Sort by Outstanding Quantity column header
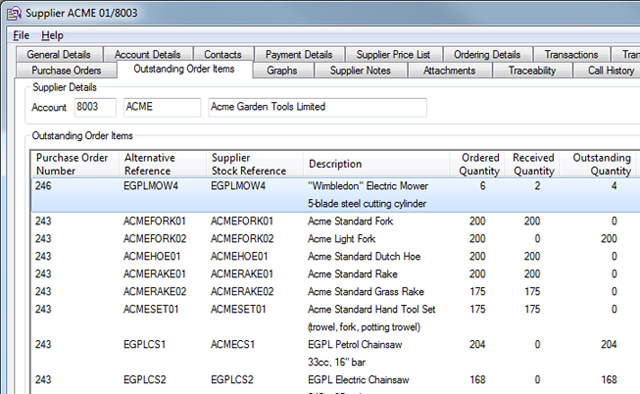Screen dimensions: 640x394 tap(599, 164)
